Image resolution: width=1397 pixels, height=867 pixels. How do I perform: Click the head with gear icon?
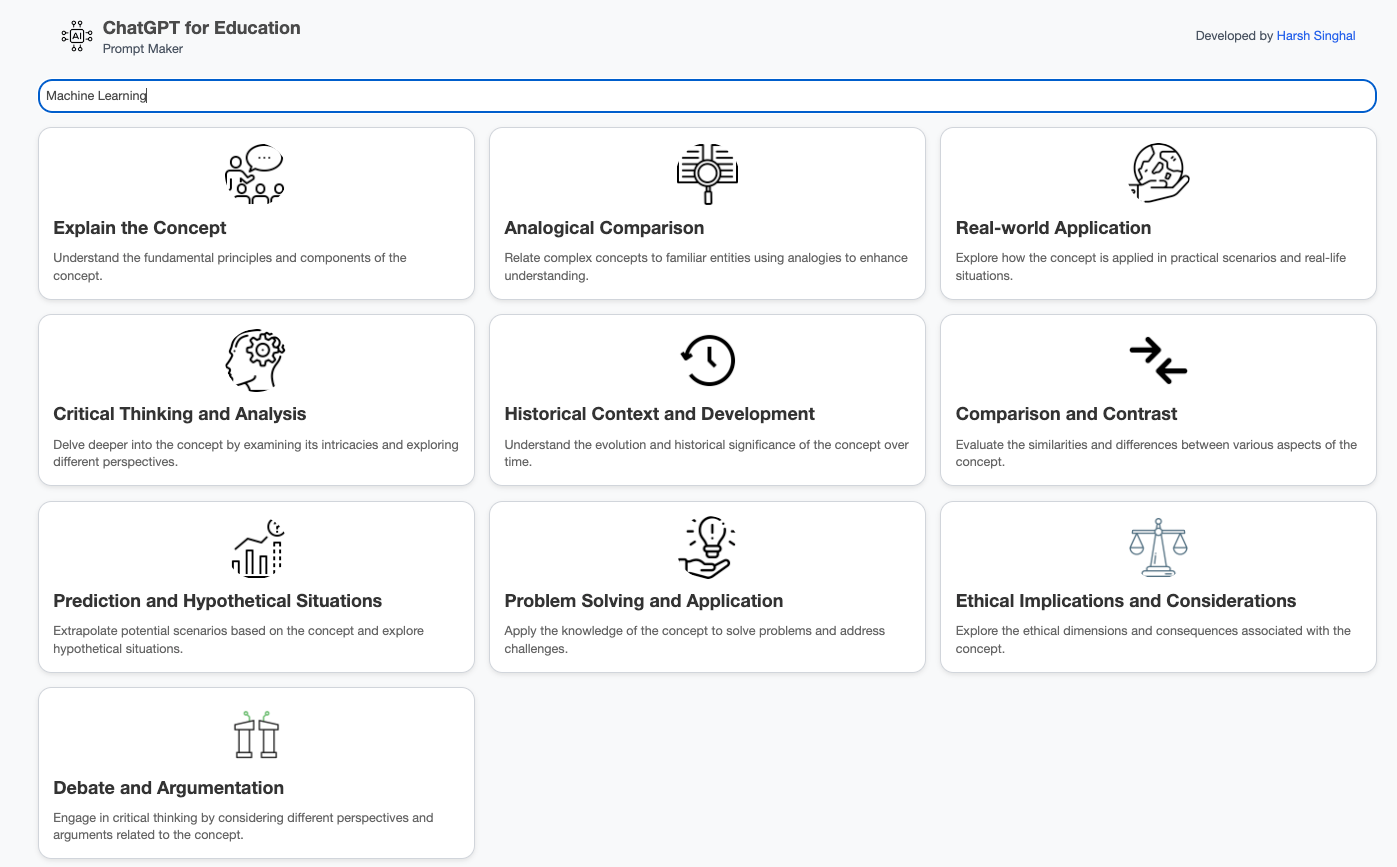255,360
